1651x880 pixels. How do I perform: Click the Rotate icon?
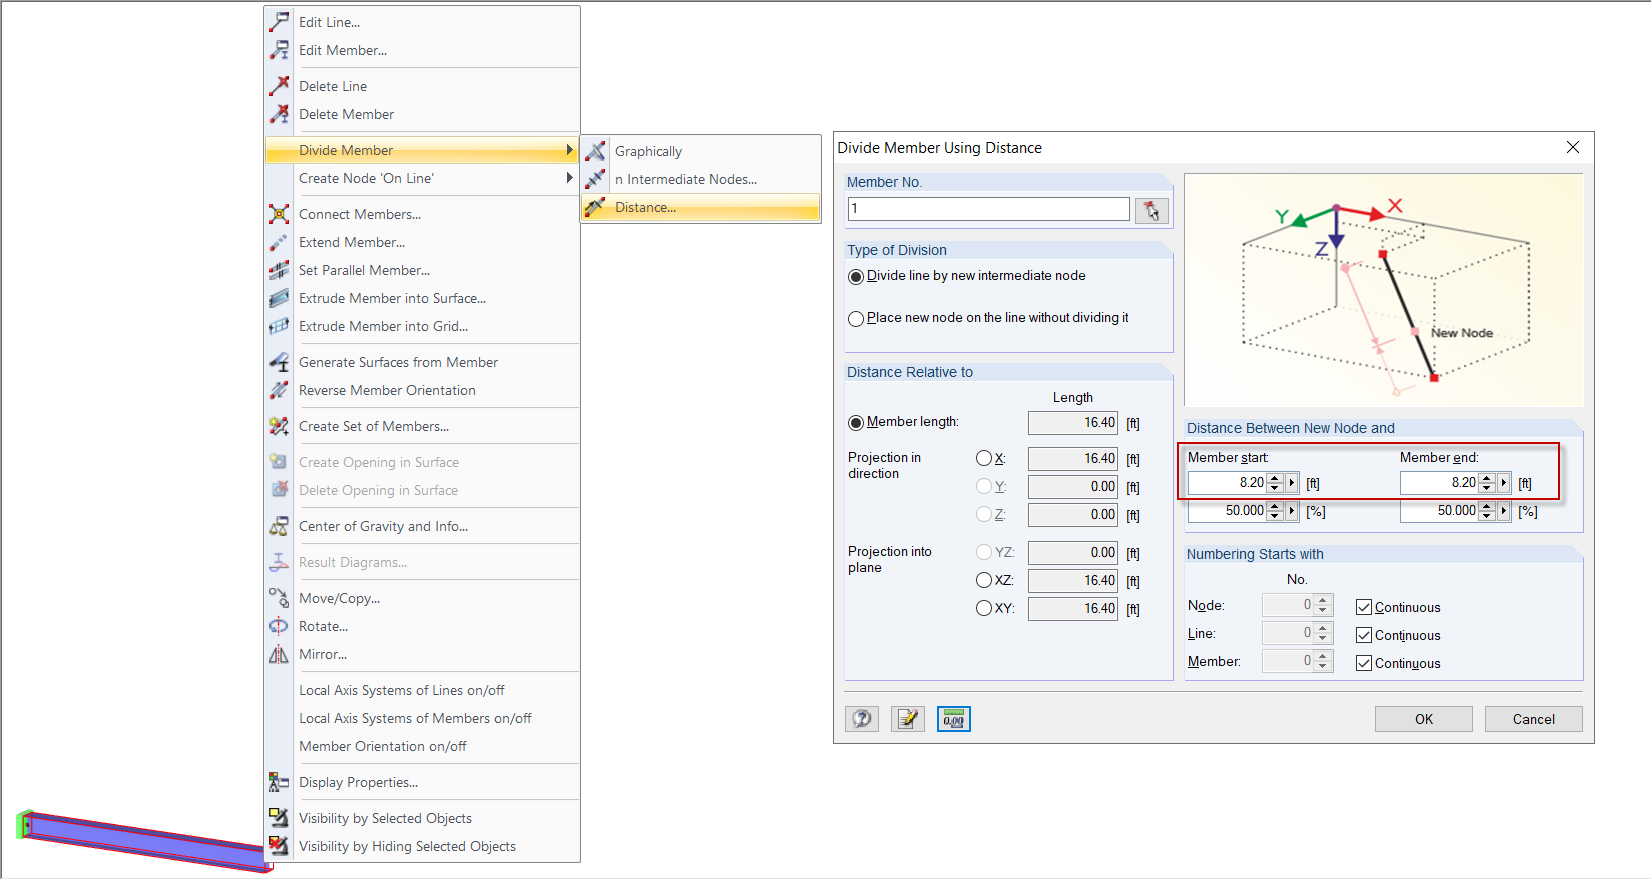279,626
